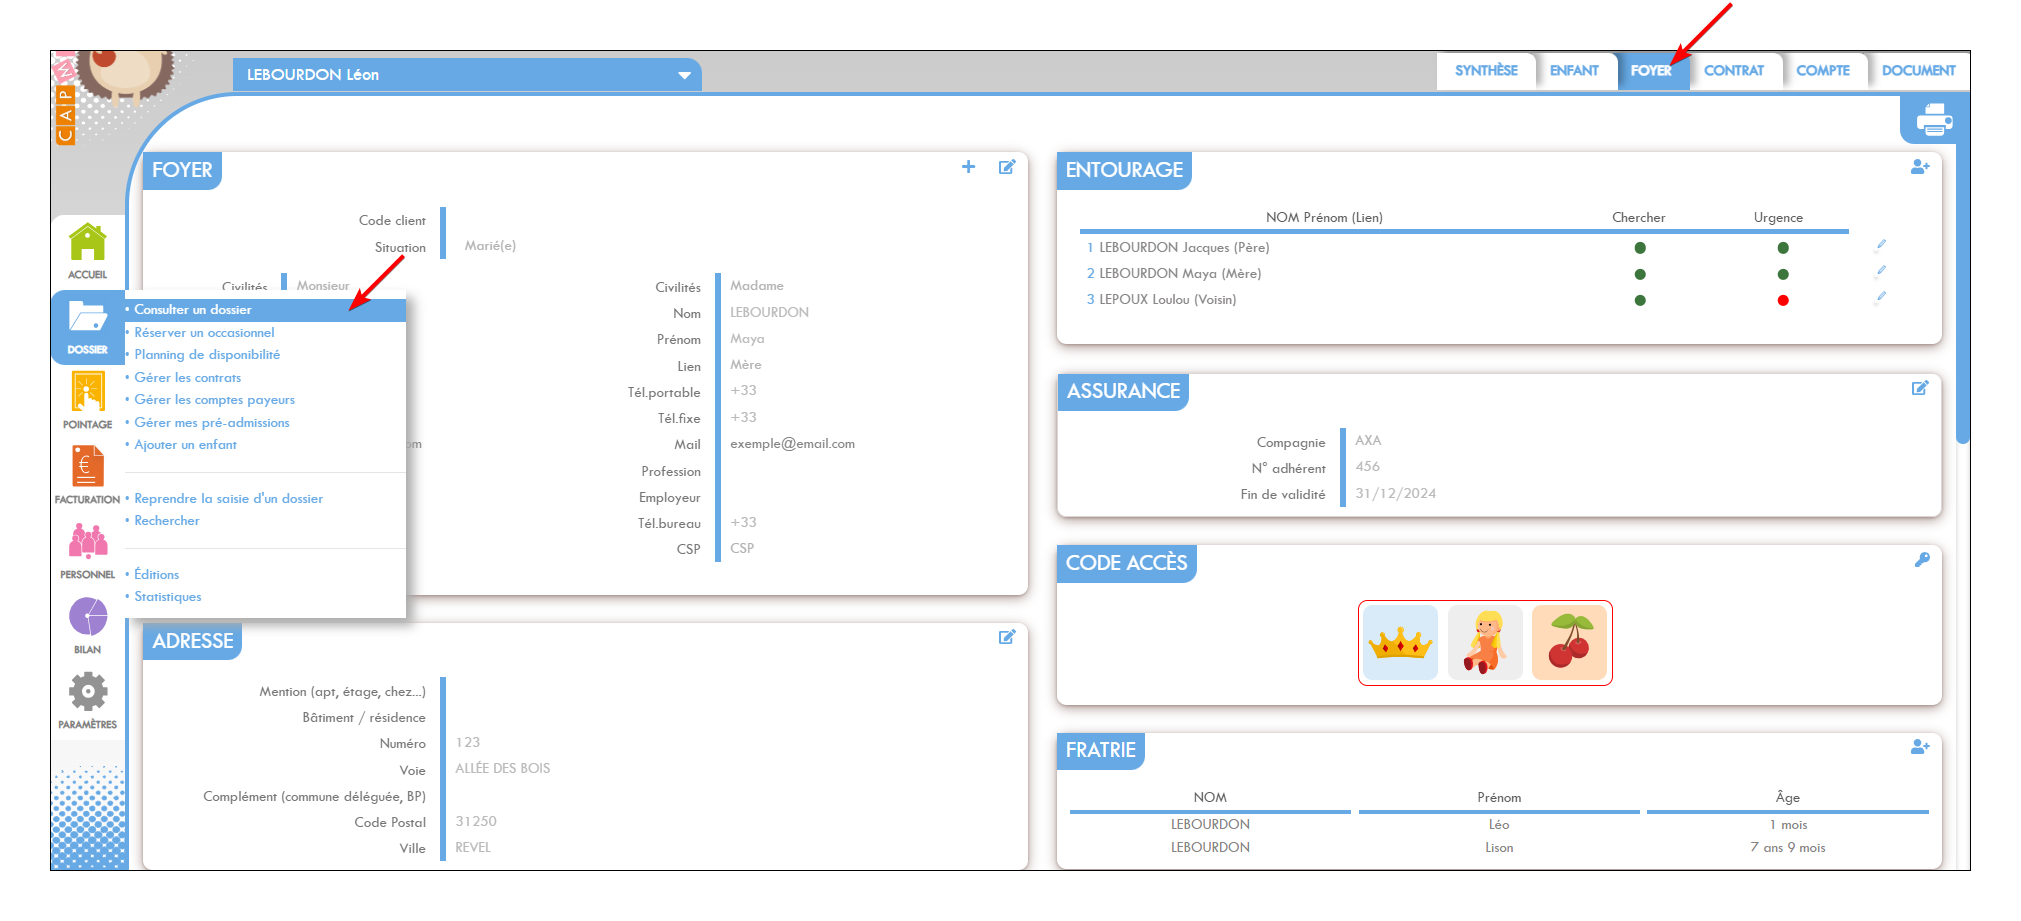Click the Maya prénom value
The height and width of the screenshot is (921, 2021).
click(747, 339)
